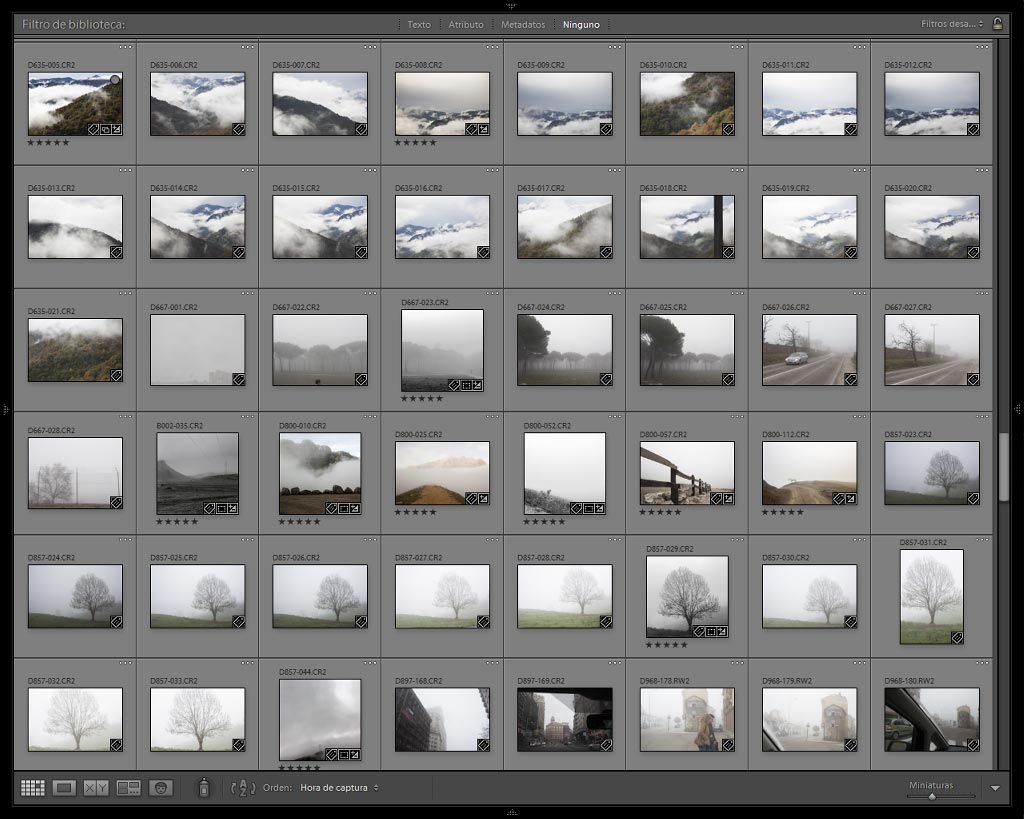Image resolution: width=1024 pixels, height=819 pixels.
Task: Click keyword badge on D667-026.CR2
Action: click(x=850, y=379)
